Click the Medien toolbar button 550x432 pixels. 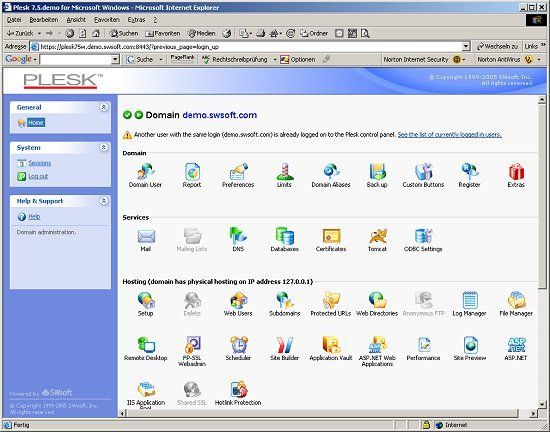202,33
